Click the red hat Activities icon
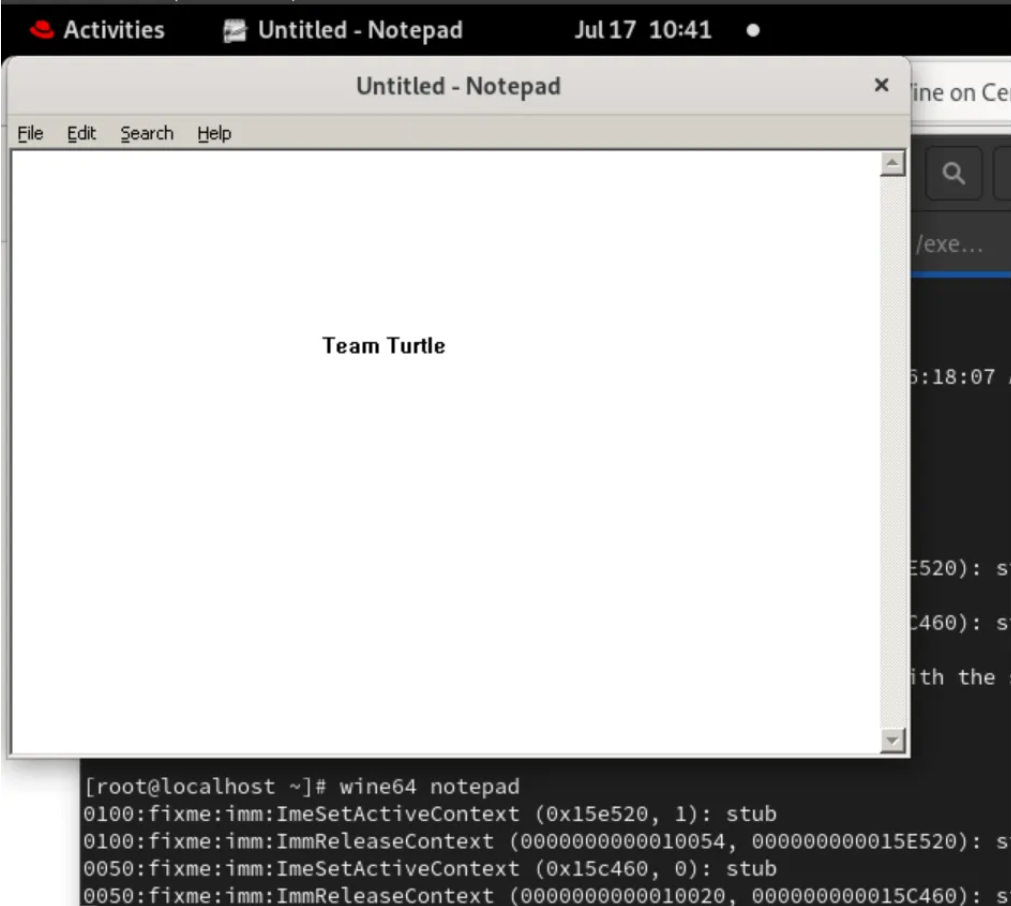Viewport: 1011px width, 906px height. (x=40, y=30)
